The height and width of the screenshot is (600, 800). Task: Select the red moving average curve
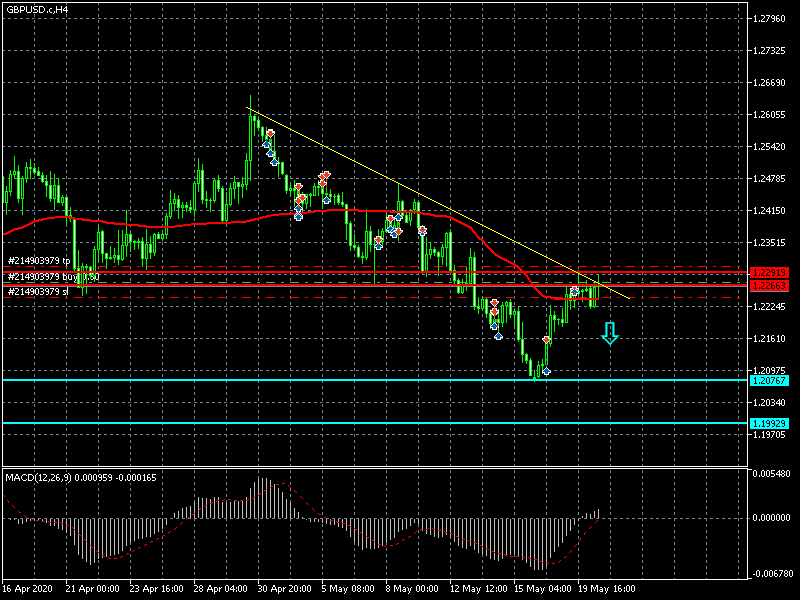click(x=200, y=224)
